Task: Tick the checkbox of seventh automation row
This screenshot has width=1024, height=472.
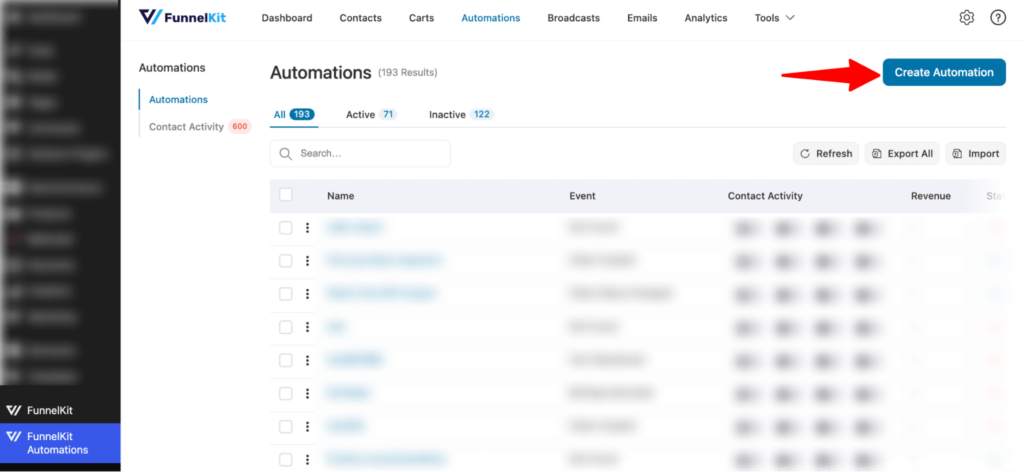Action: (x=285, y=426)
